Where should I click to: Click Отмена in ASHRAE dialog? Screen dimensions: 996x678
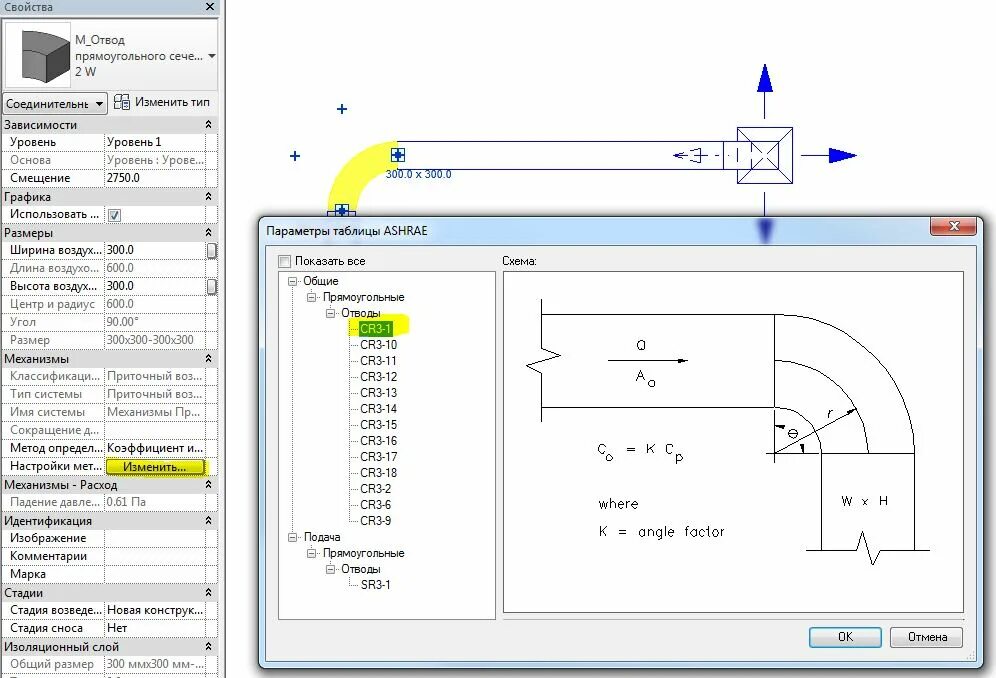927,637
